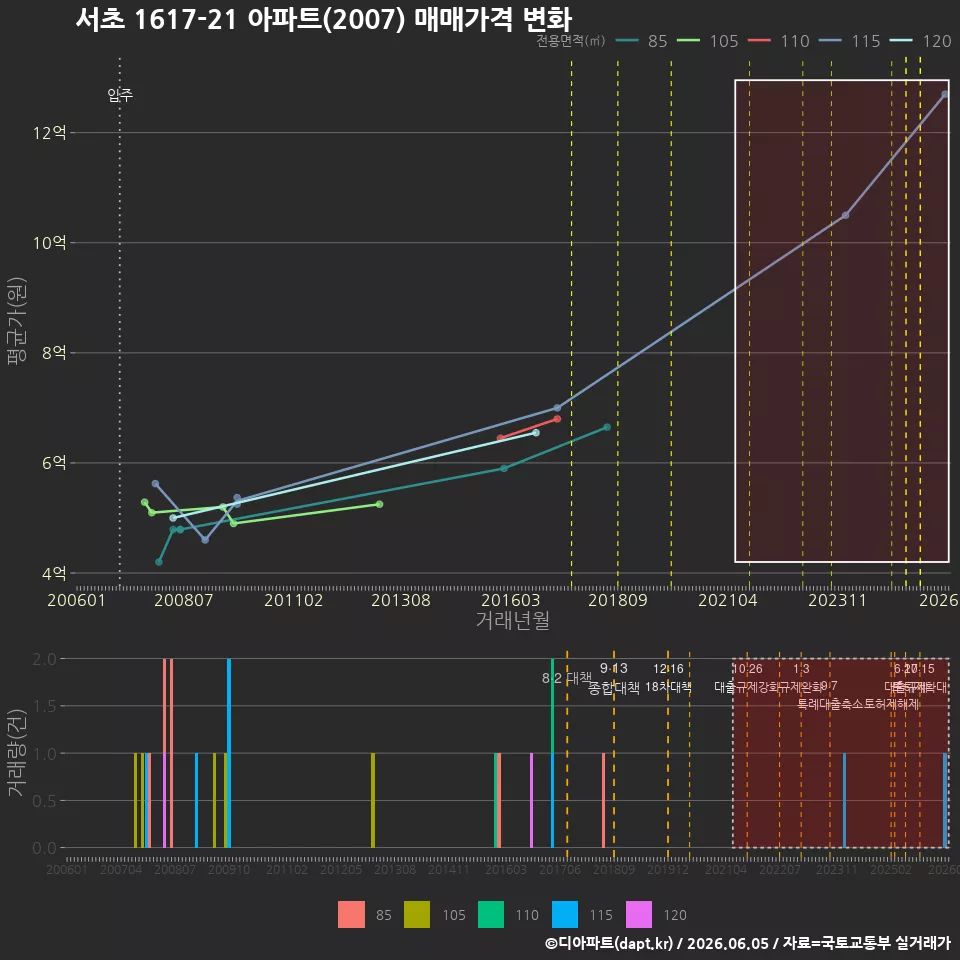Click the olive 105 swatch in bottom legend
960x960 pixels.
click(417, 914)
